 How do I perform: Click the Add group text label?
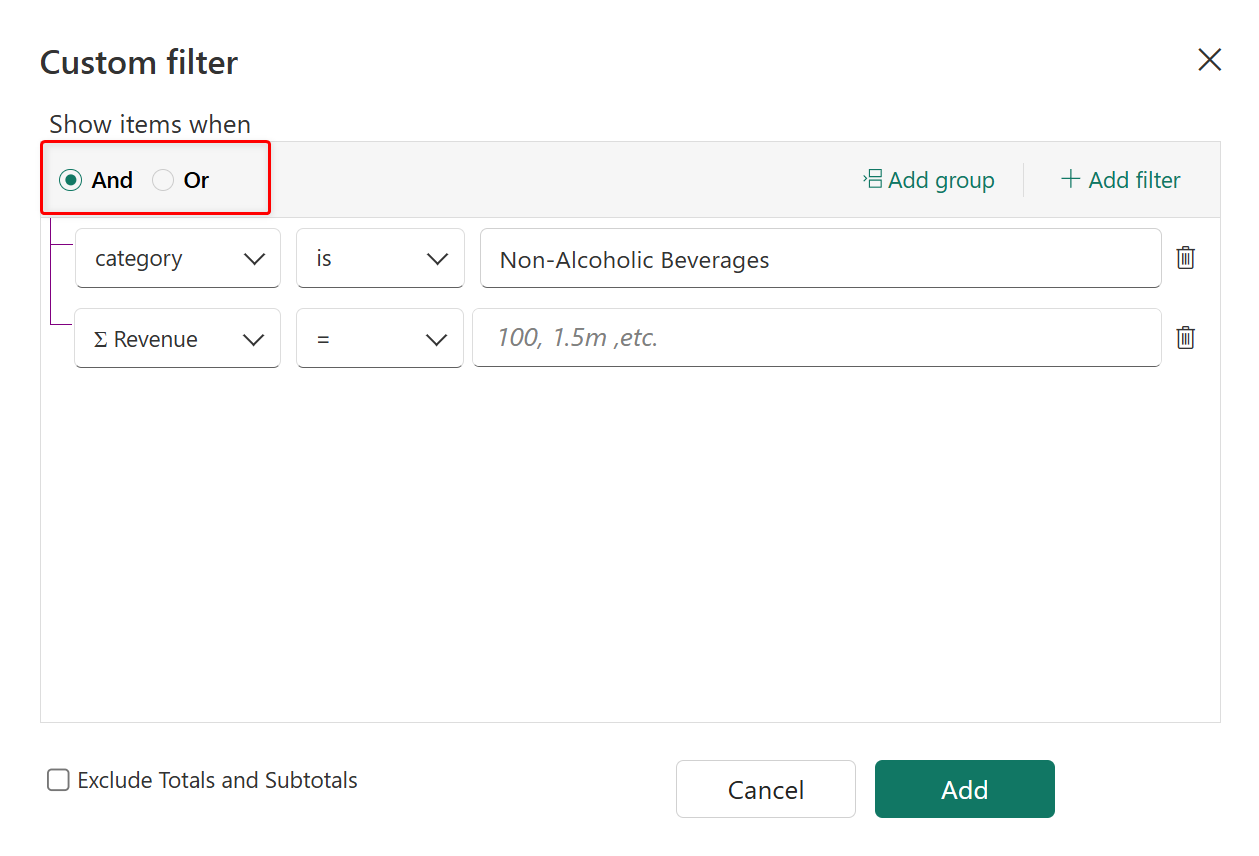coord(941,180)
